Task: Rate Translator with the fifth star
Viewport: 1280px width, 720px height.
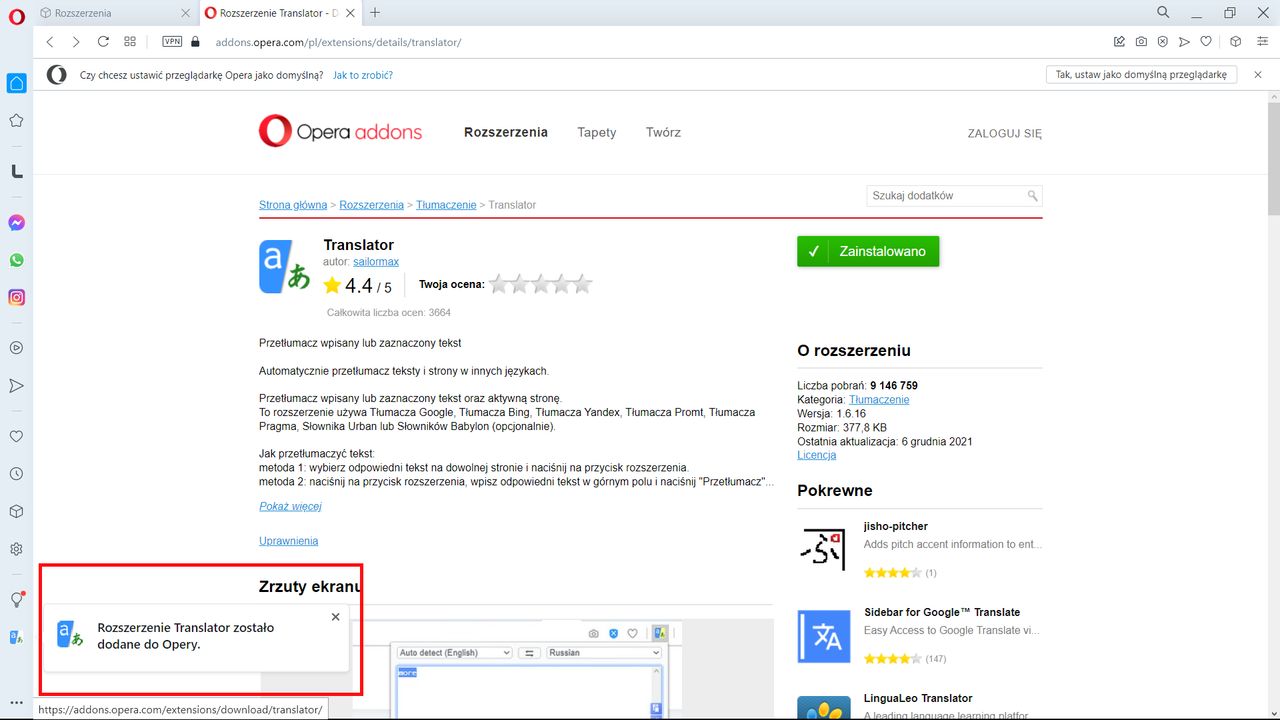Action: point(582,284)
